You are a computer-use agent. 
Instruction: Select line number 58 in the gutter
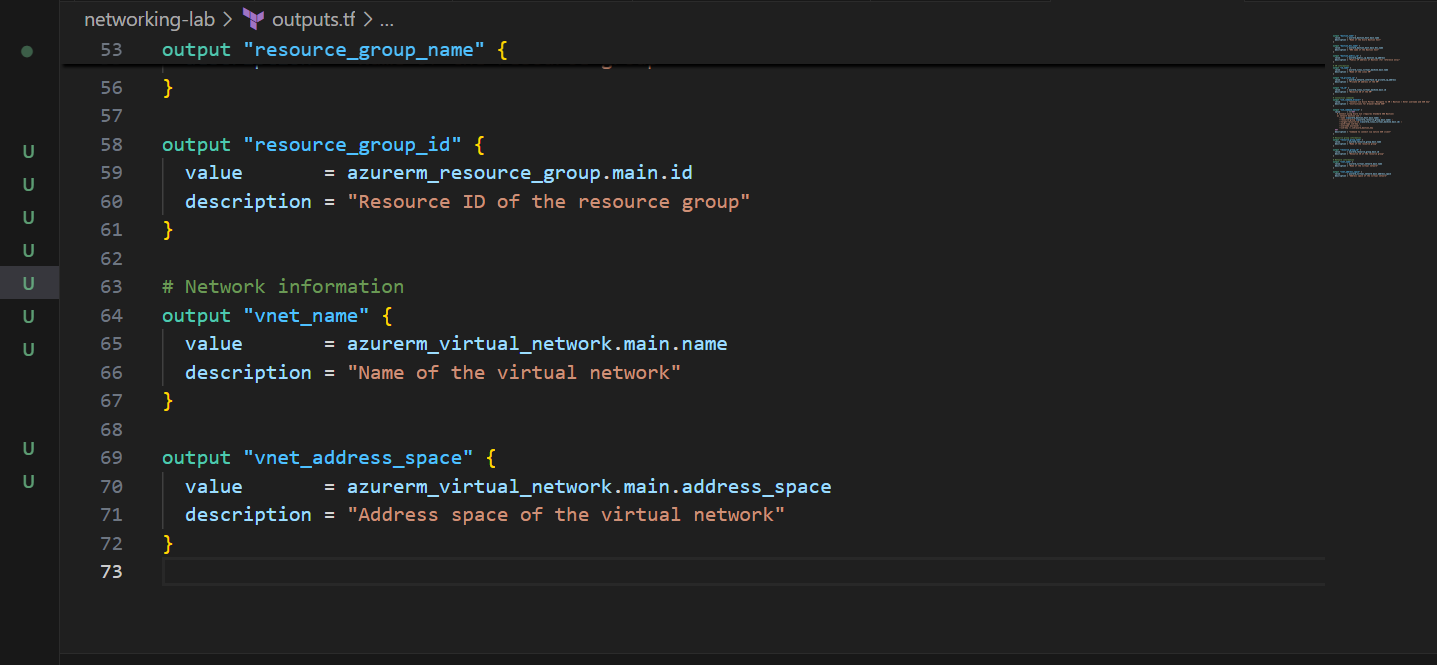point(111,145)
